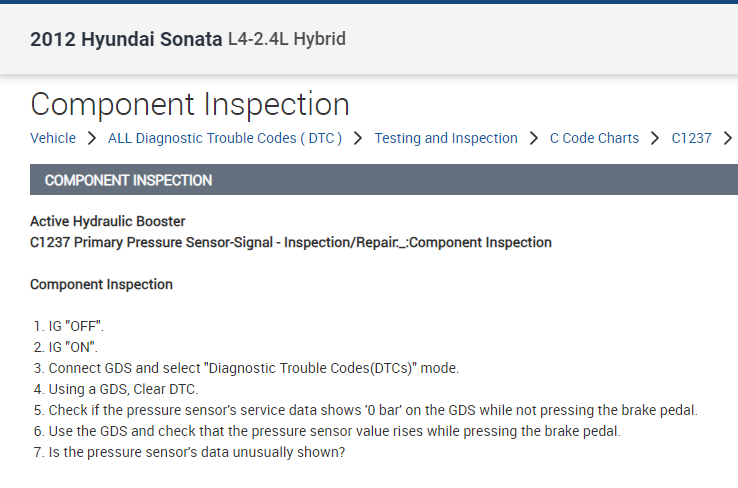Screen dimensions: 738x488
Task: Open the Vehicle breadcrumb link
Action: (53, 138)
